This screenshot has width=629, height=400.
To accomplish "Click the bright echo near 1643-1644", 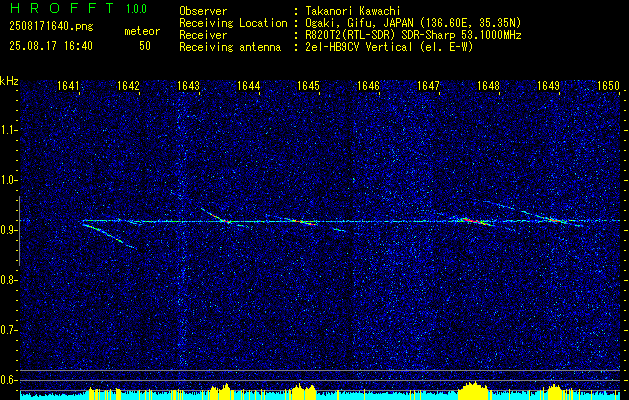I will click(x=217, y=216).
